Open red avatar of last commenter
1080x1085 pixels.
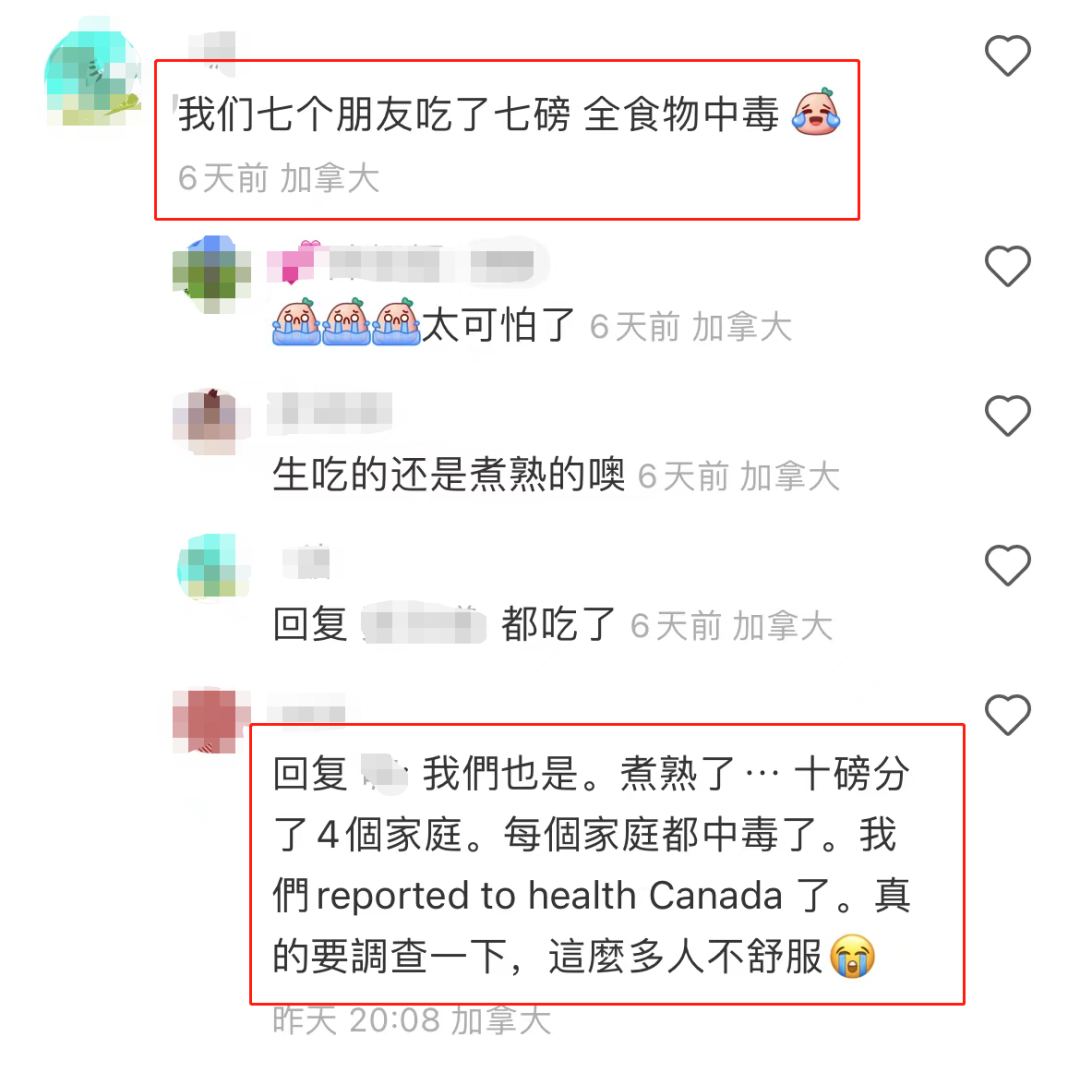[210, 720]
